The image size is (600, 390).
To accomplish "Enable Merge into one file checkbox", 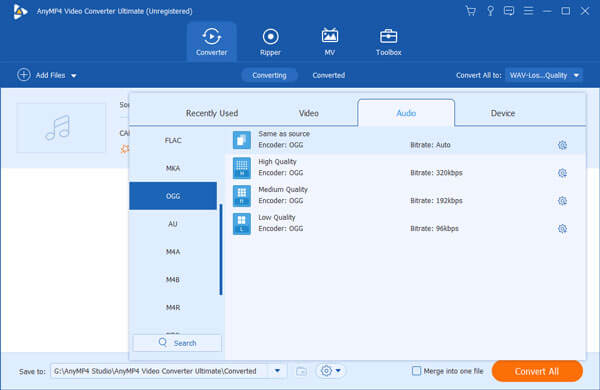I will click(x=416, y=371).
